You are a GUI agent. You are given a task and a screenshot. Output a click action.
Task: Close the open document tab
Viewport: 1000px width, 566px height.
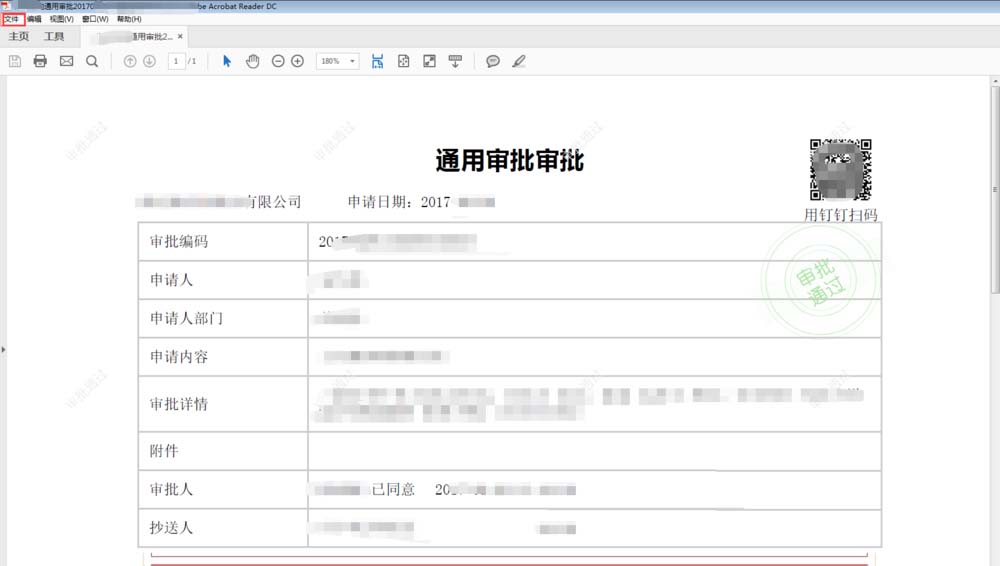[180, 36]
